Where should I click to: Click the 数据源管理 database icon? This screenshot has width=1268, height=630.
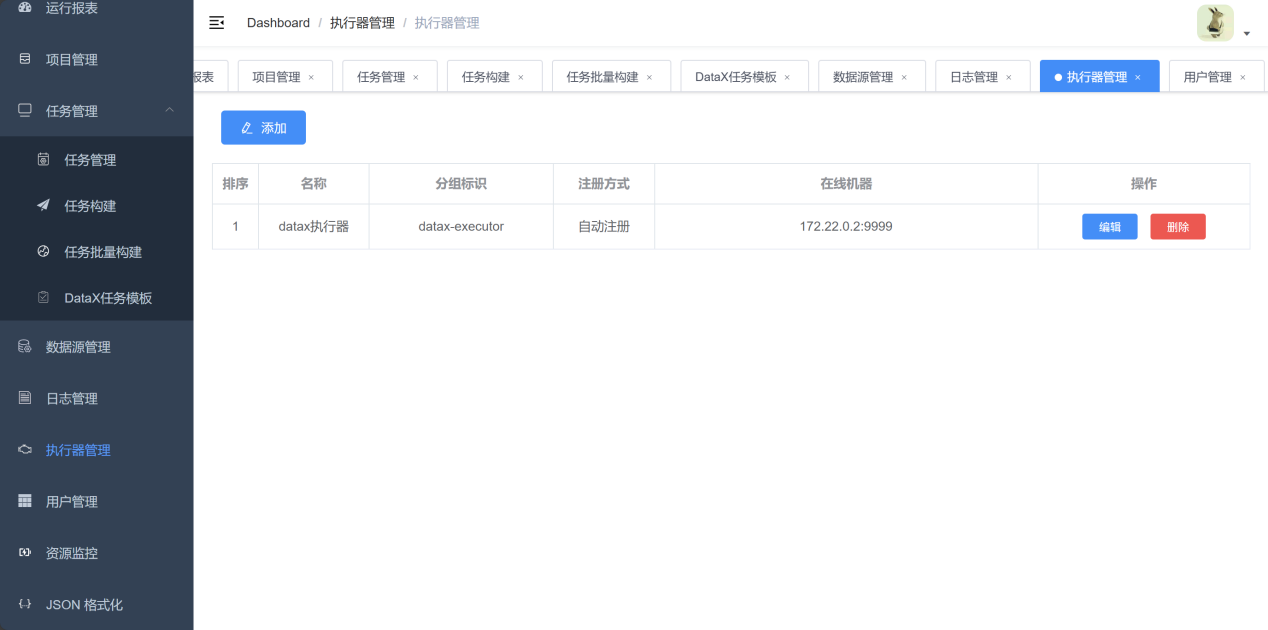(x=25, y=347)
